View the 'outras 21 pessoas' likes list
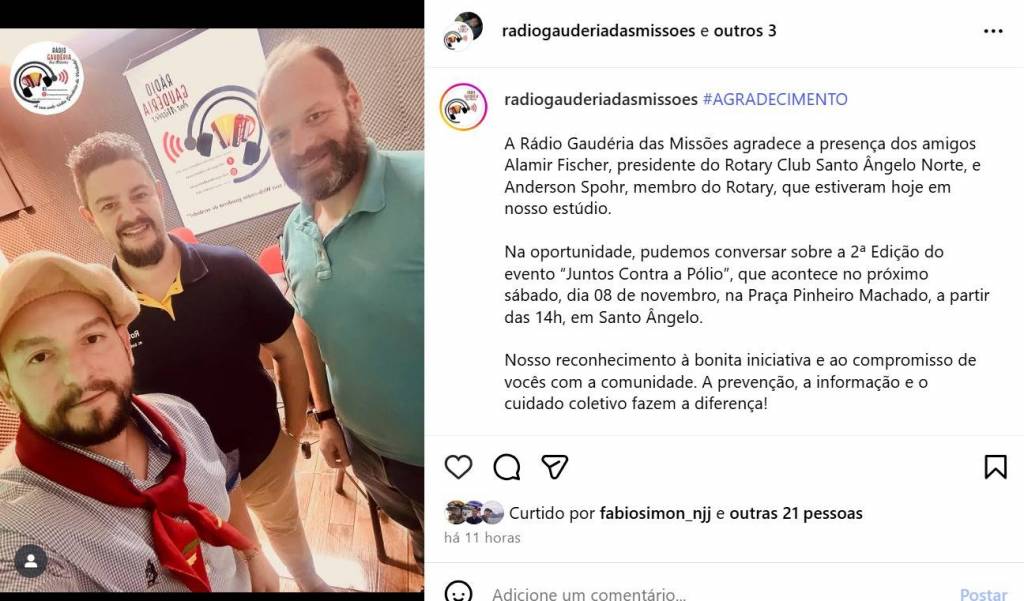The image size is (1024, 601). point(795,513)
